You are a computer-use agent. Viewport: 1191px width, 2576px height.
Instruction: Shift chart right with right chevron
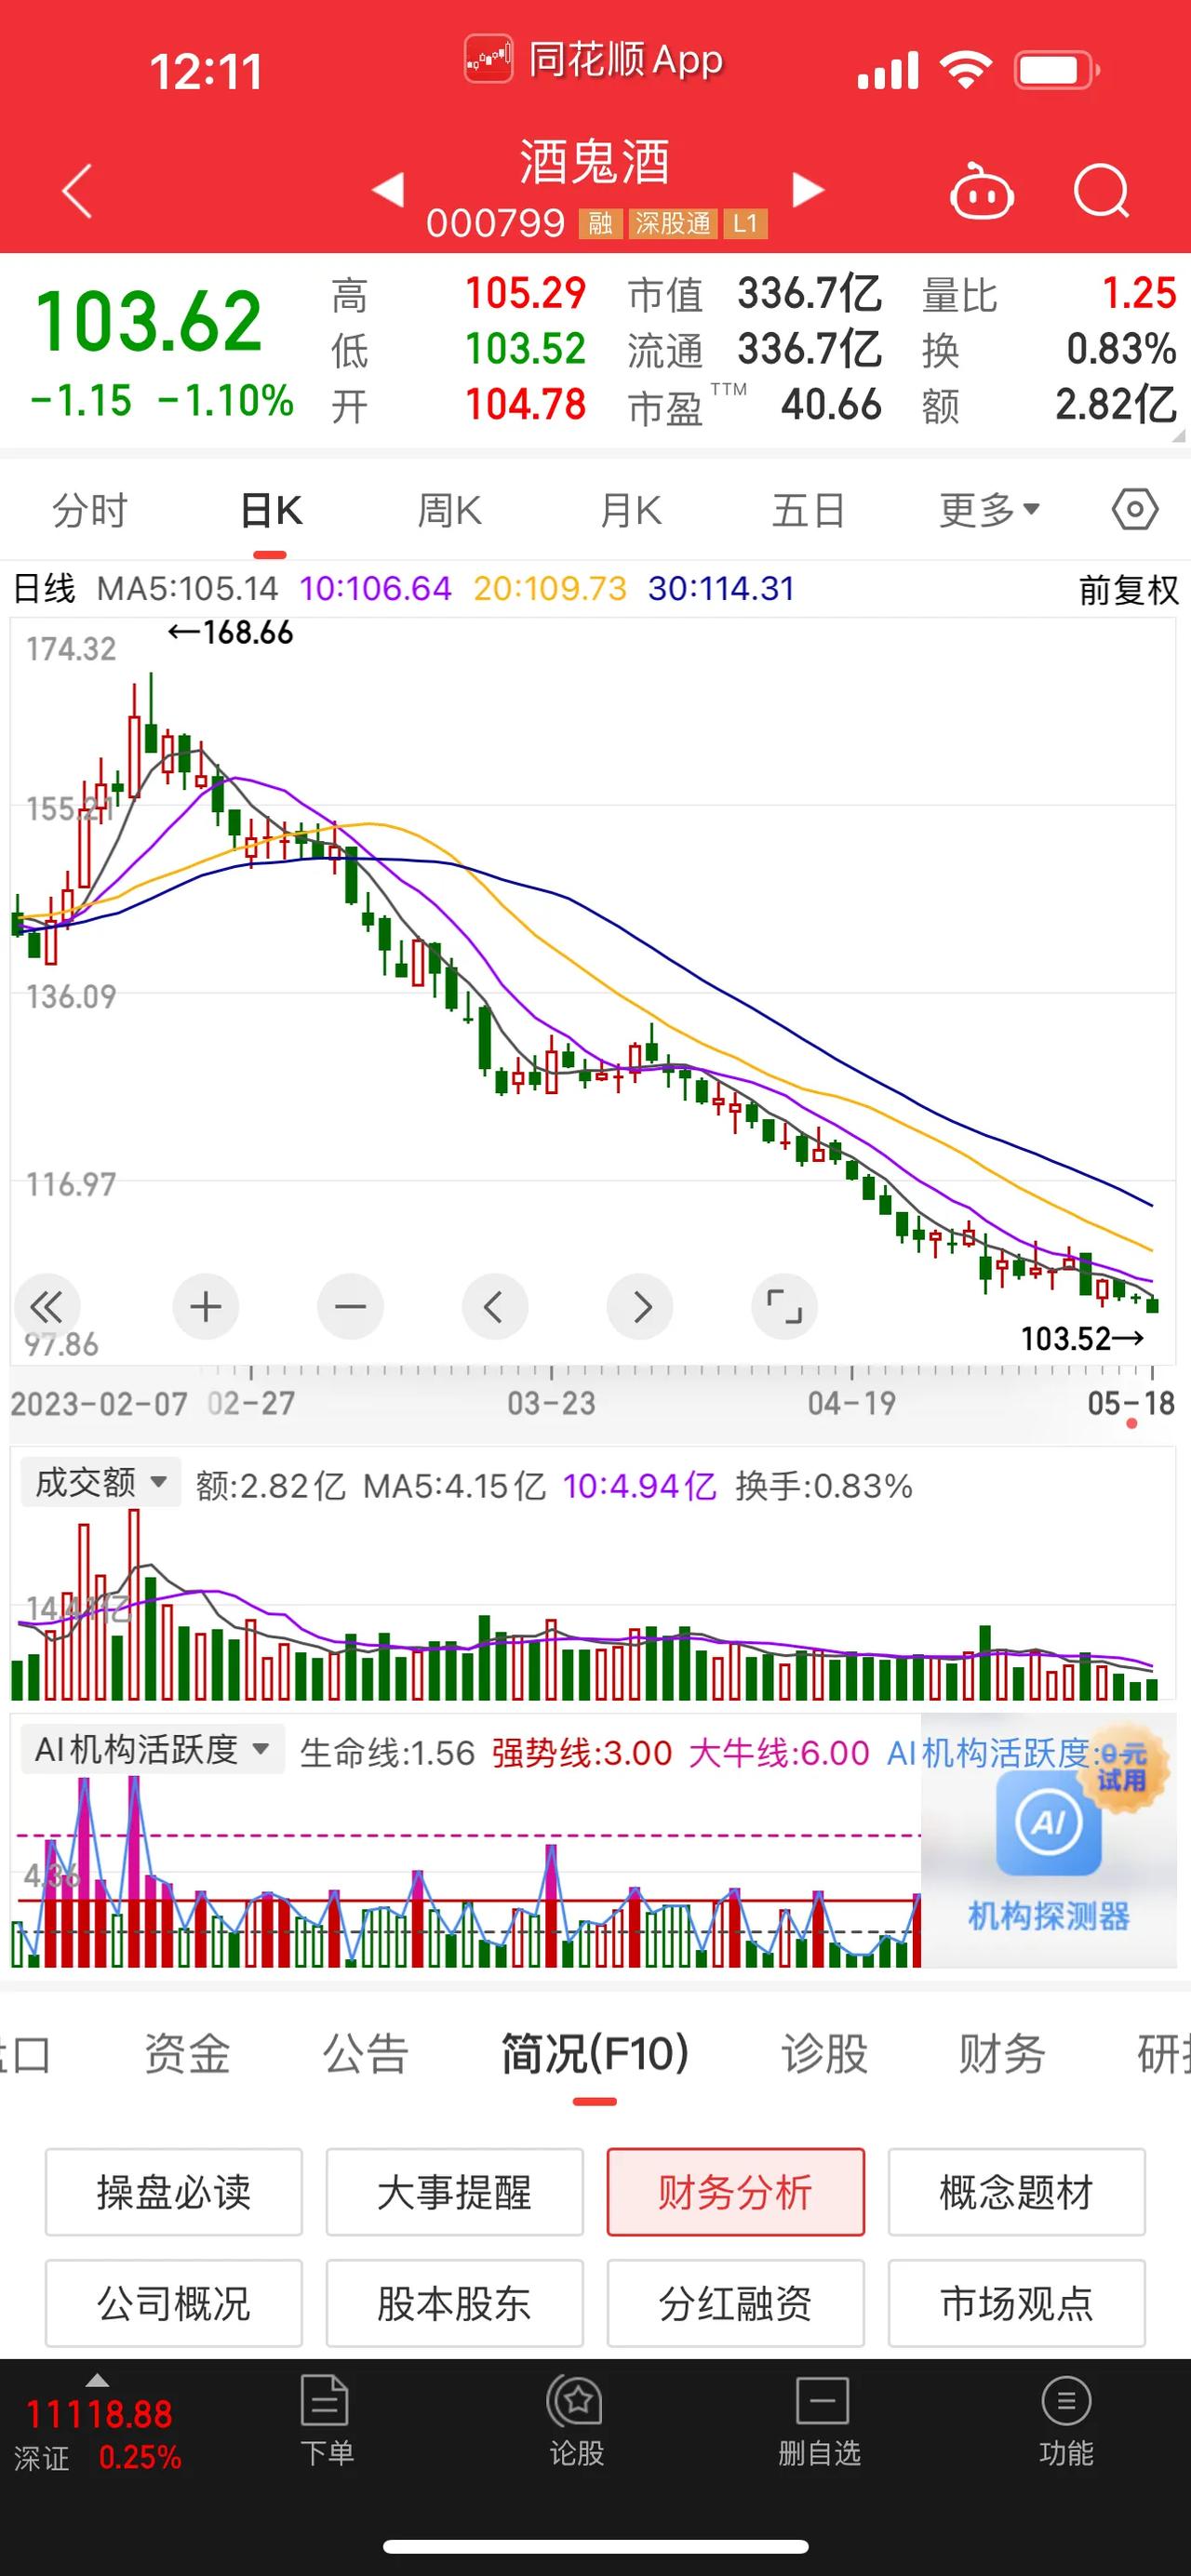(640, 1306)
